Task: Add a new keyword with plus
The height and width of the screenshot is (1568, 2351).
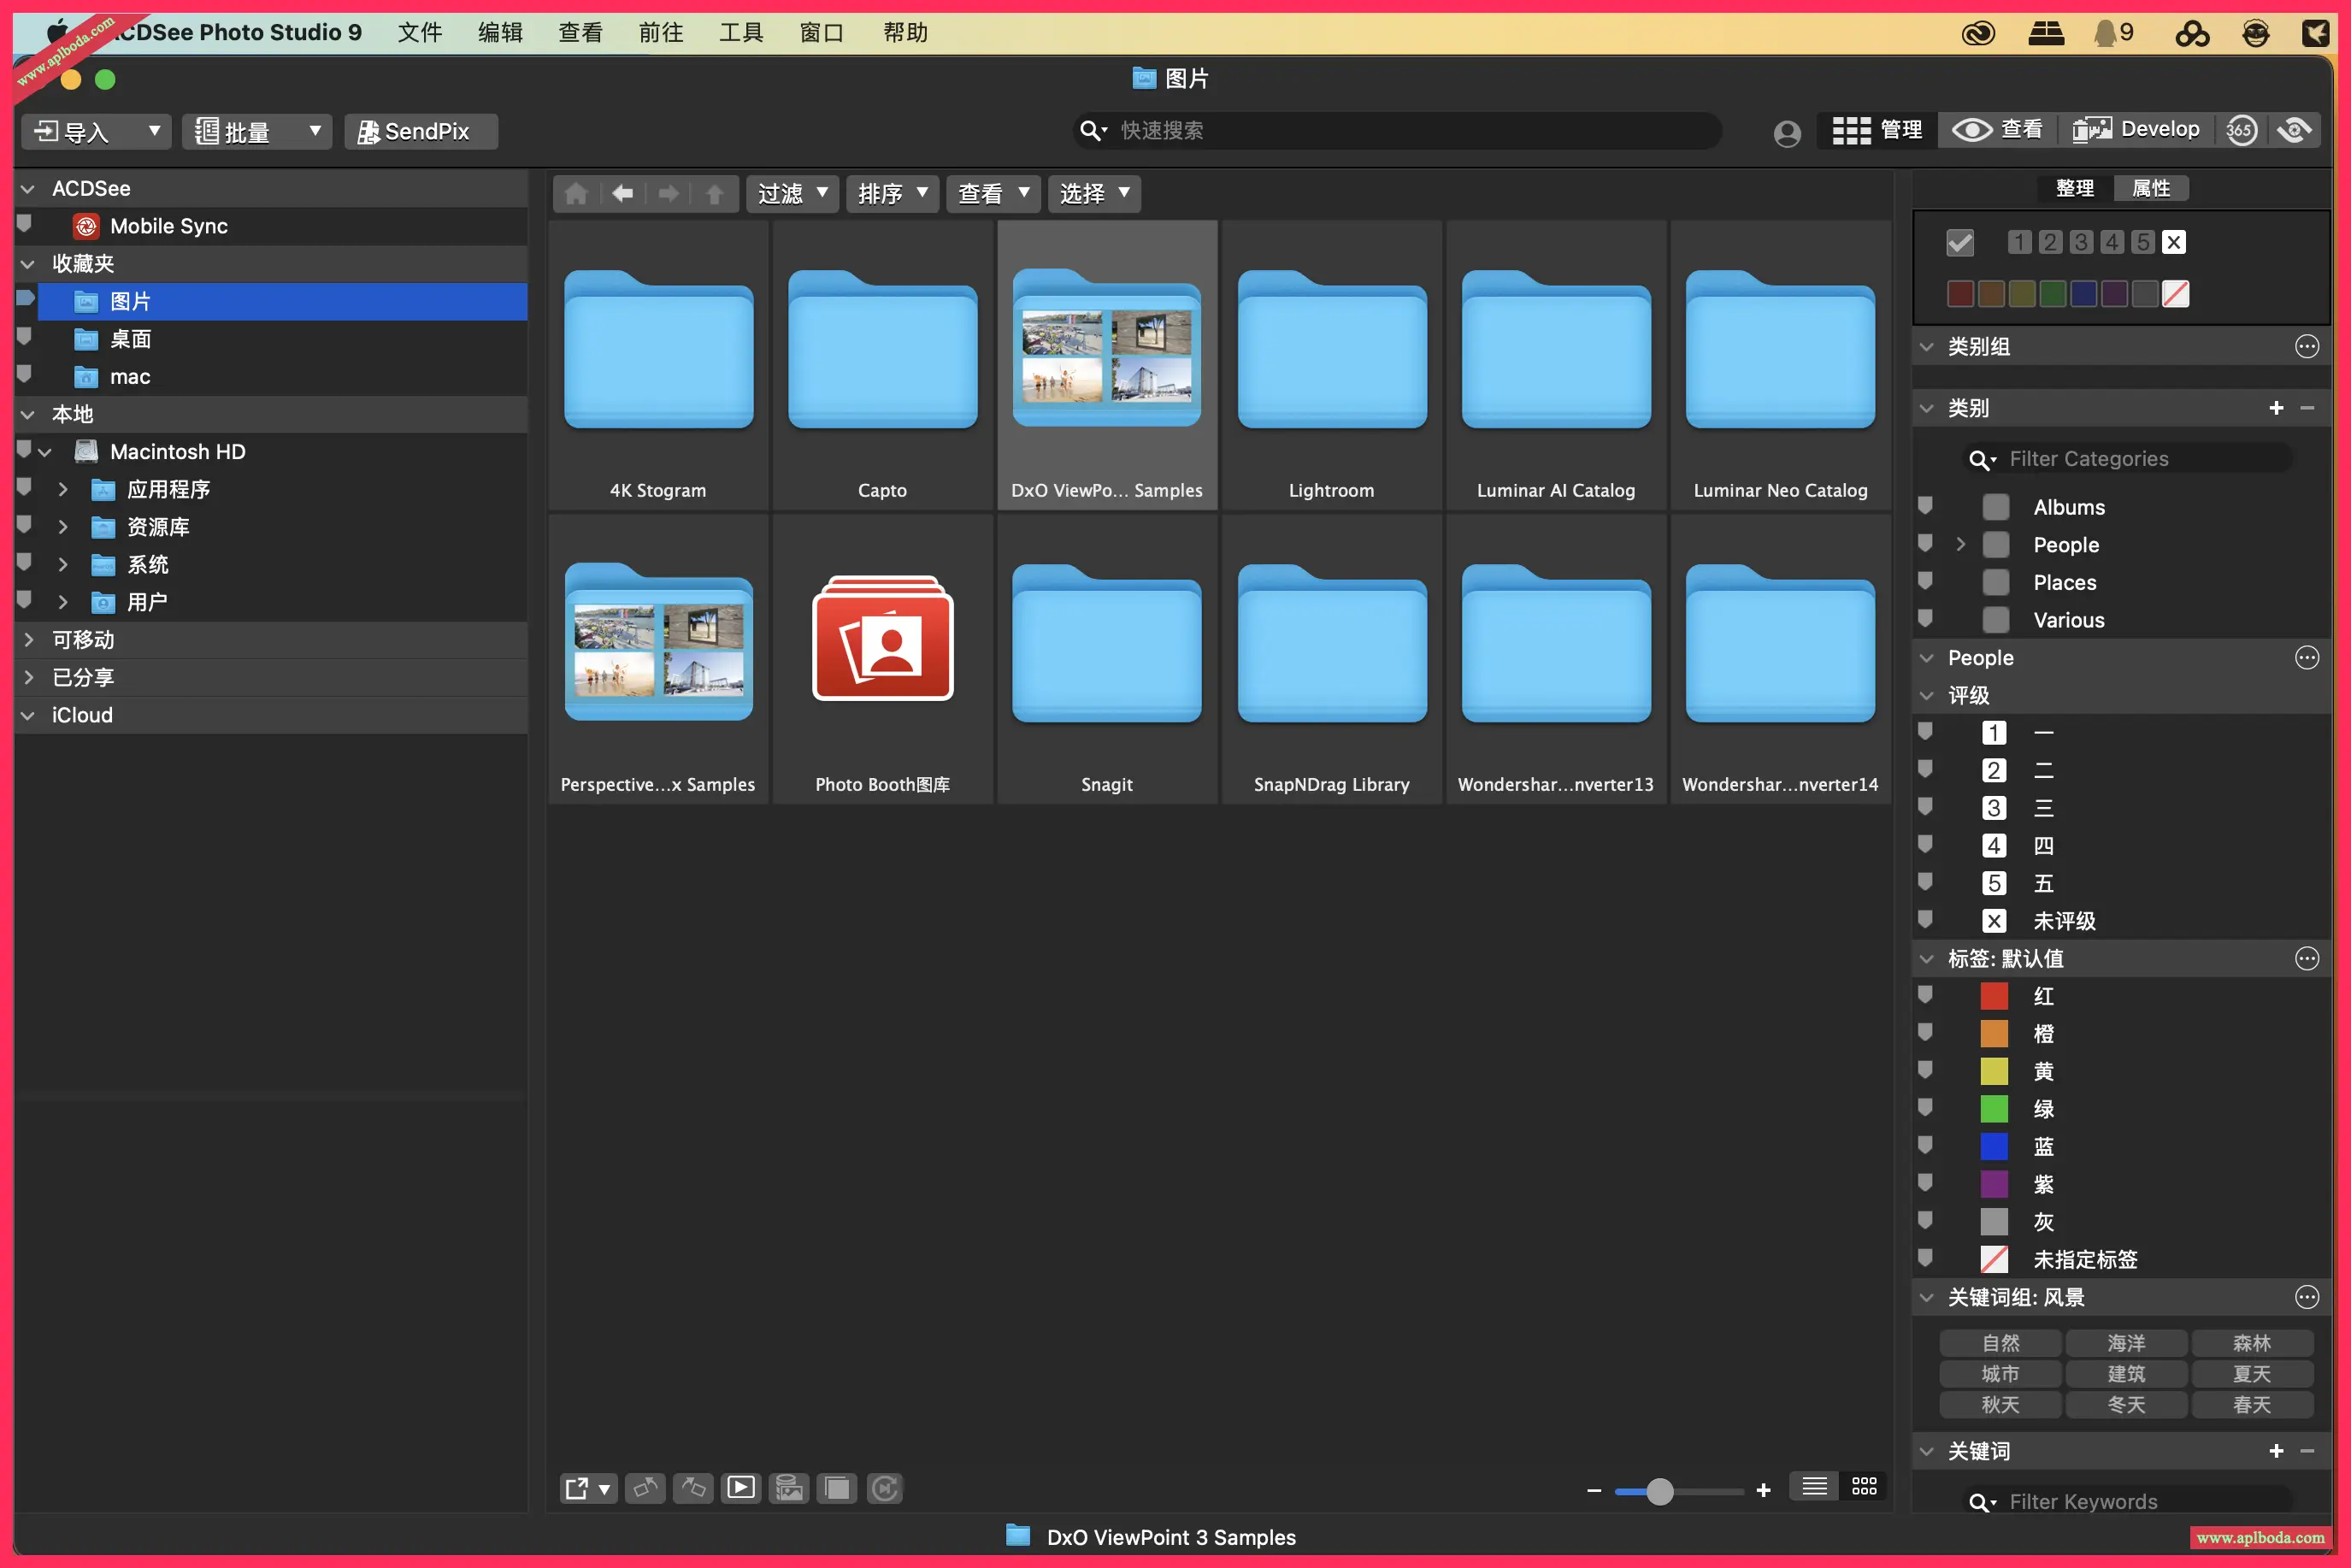Action: coord(2276,1451)
